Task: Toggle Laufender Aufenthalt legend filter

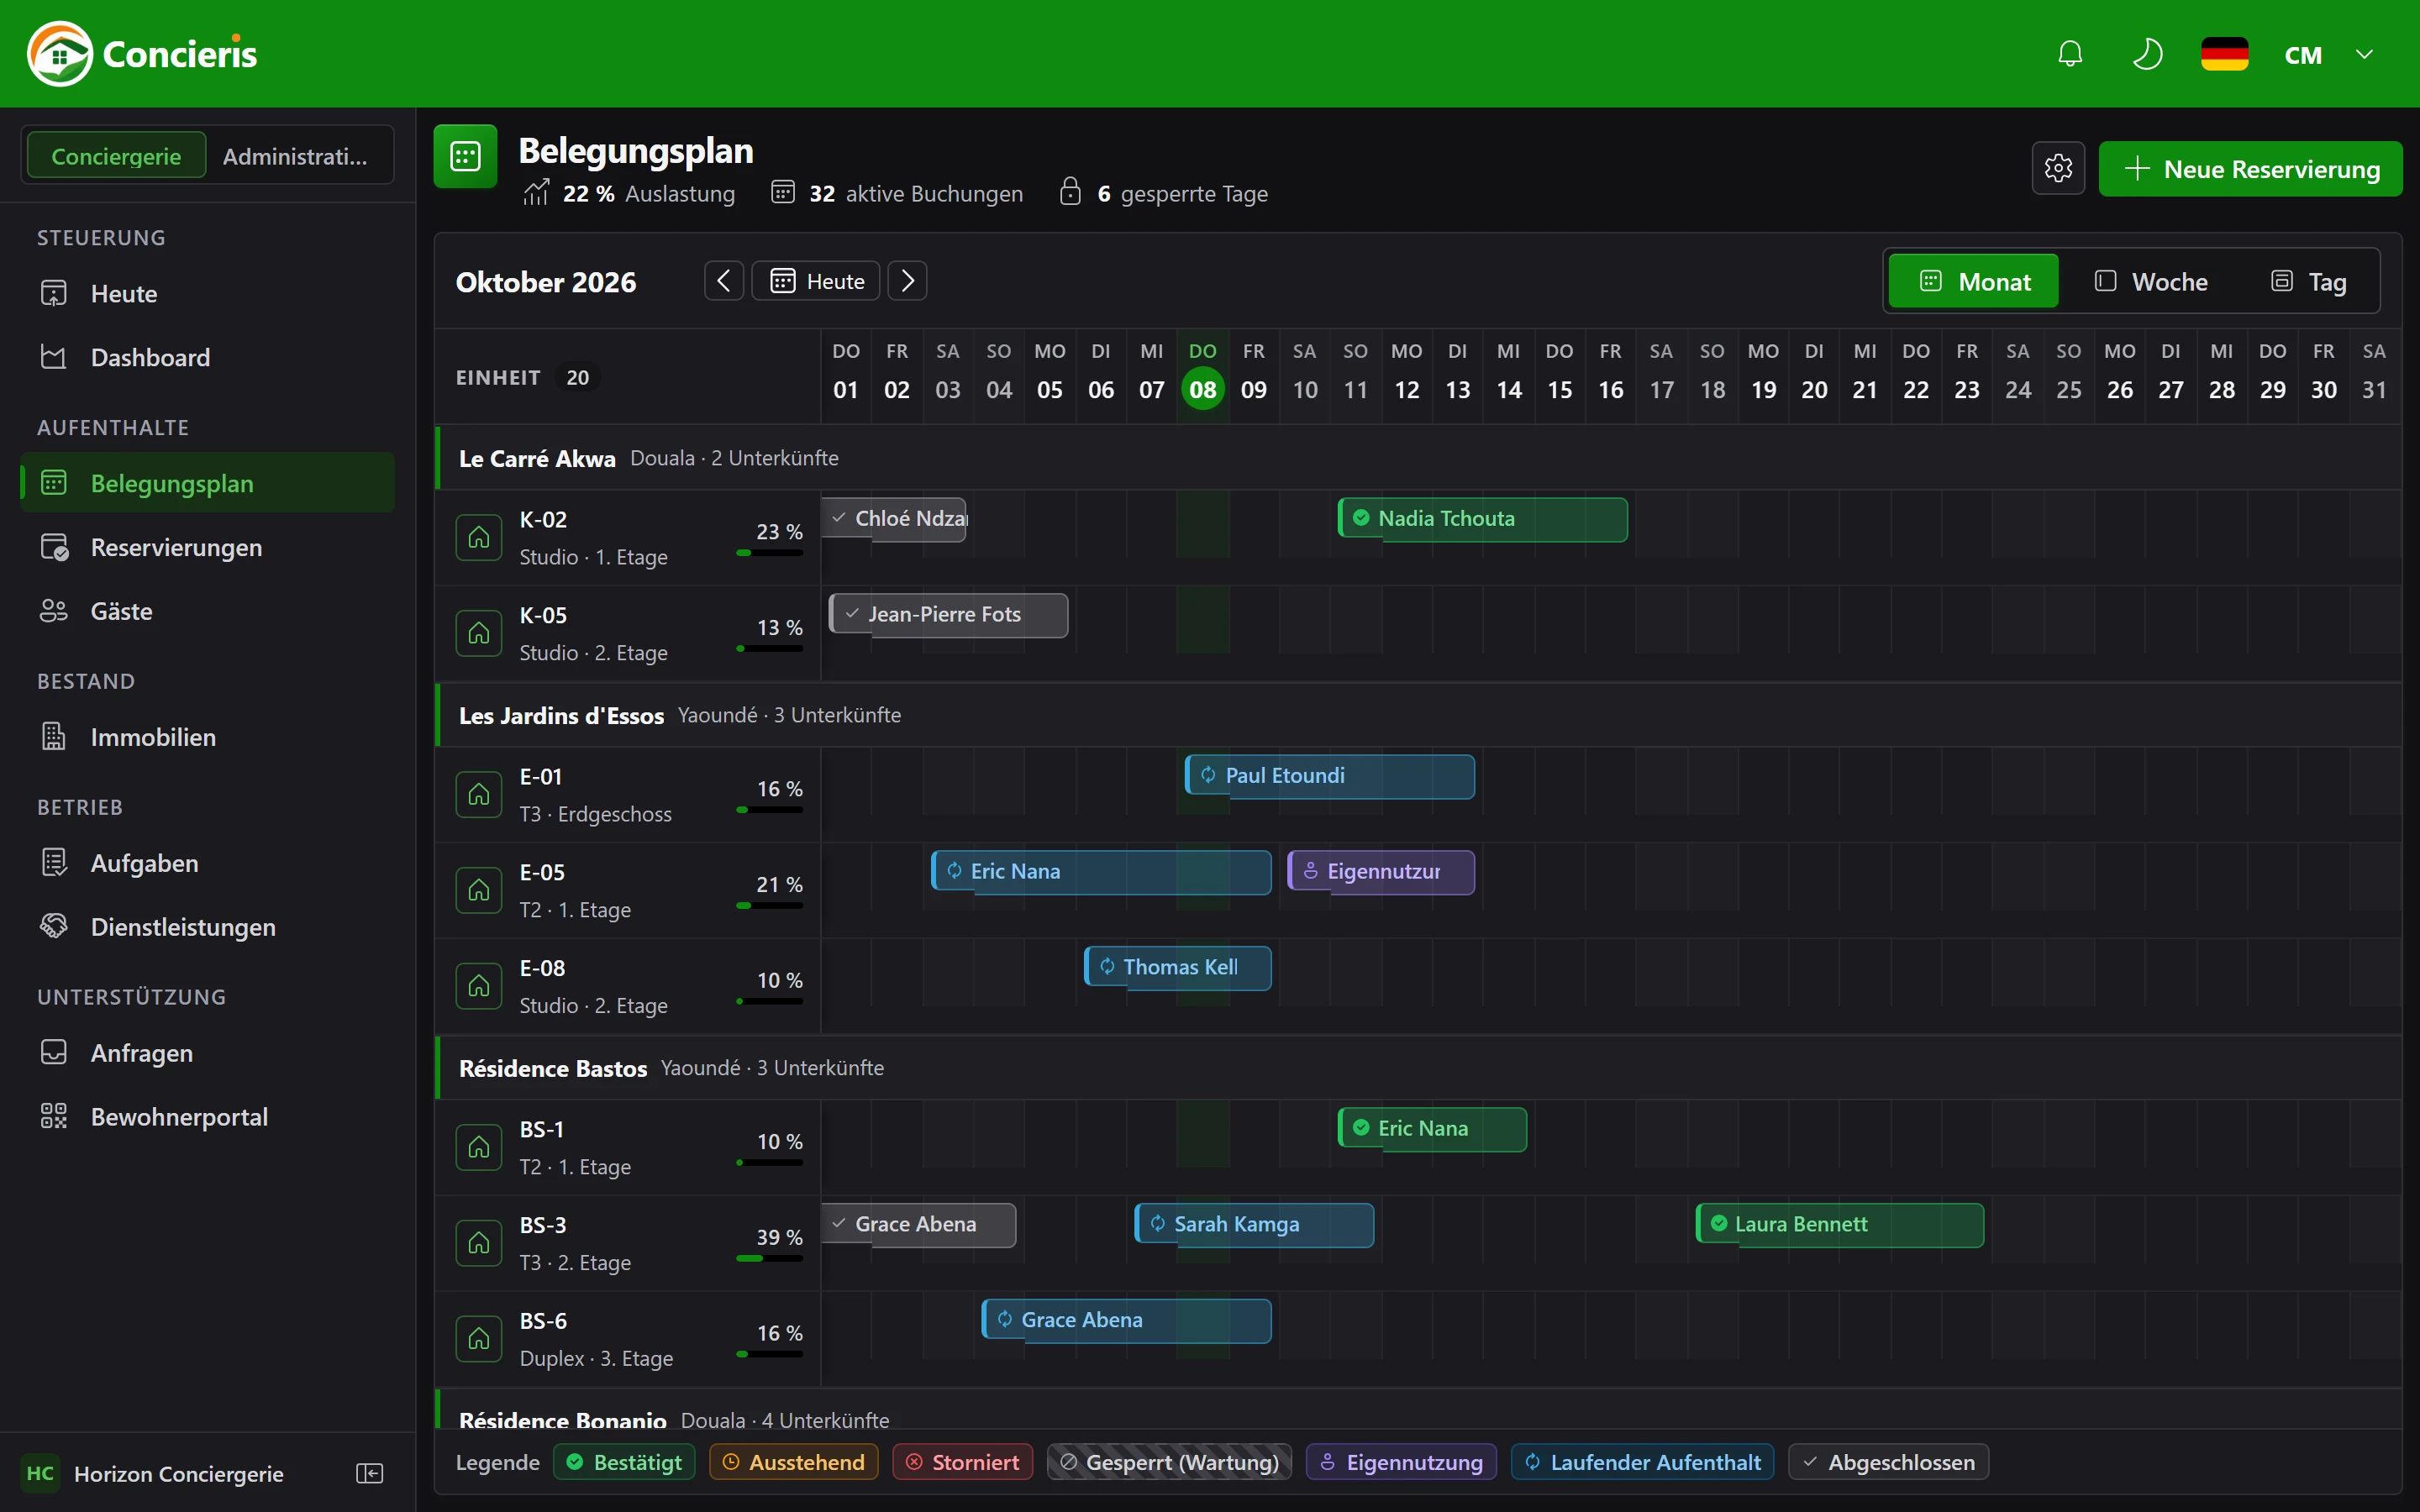Action: pyautogui.click(x=1643, y=1462)
